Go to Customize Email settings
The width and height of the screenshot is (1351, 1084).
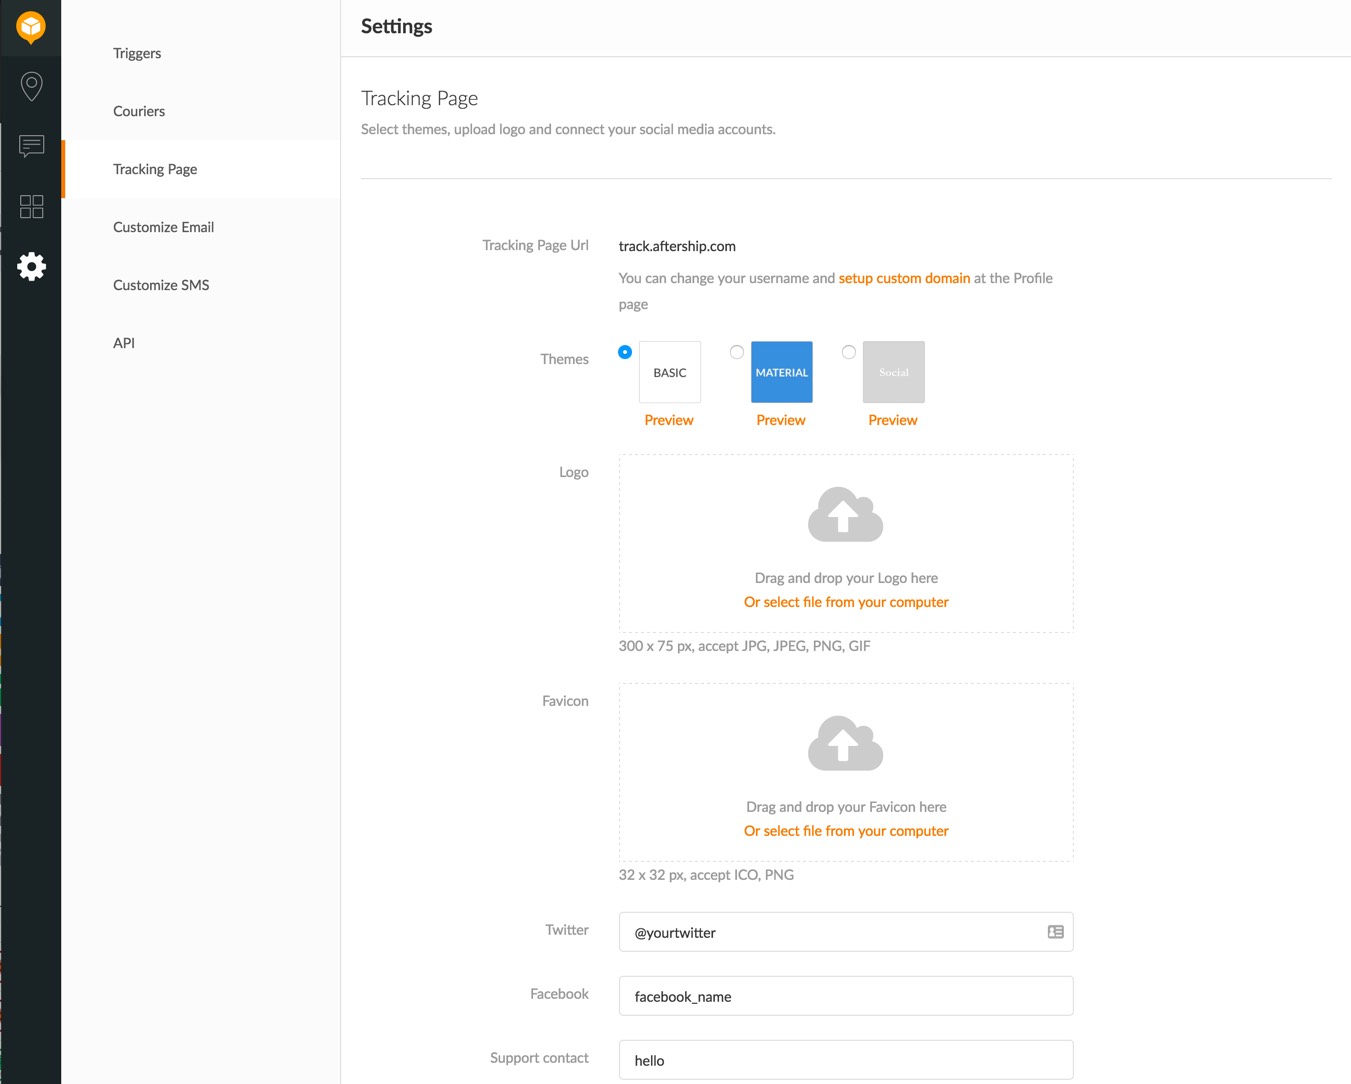click(x=163, y=227)
